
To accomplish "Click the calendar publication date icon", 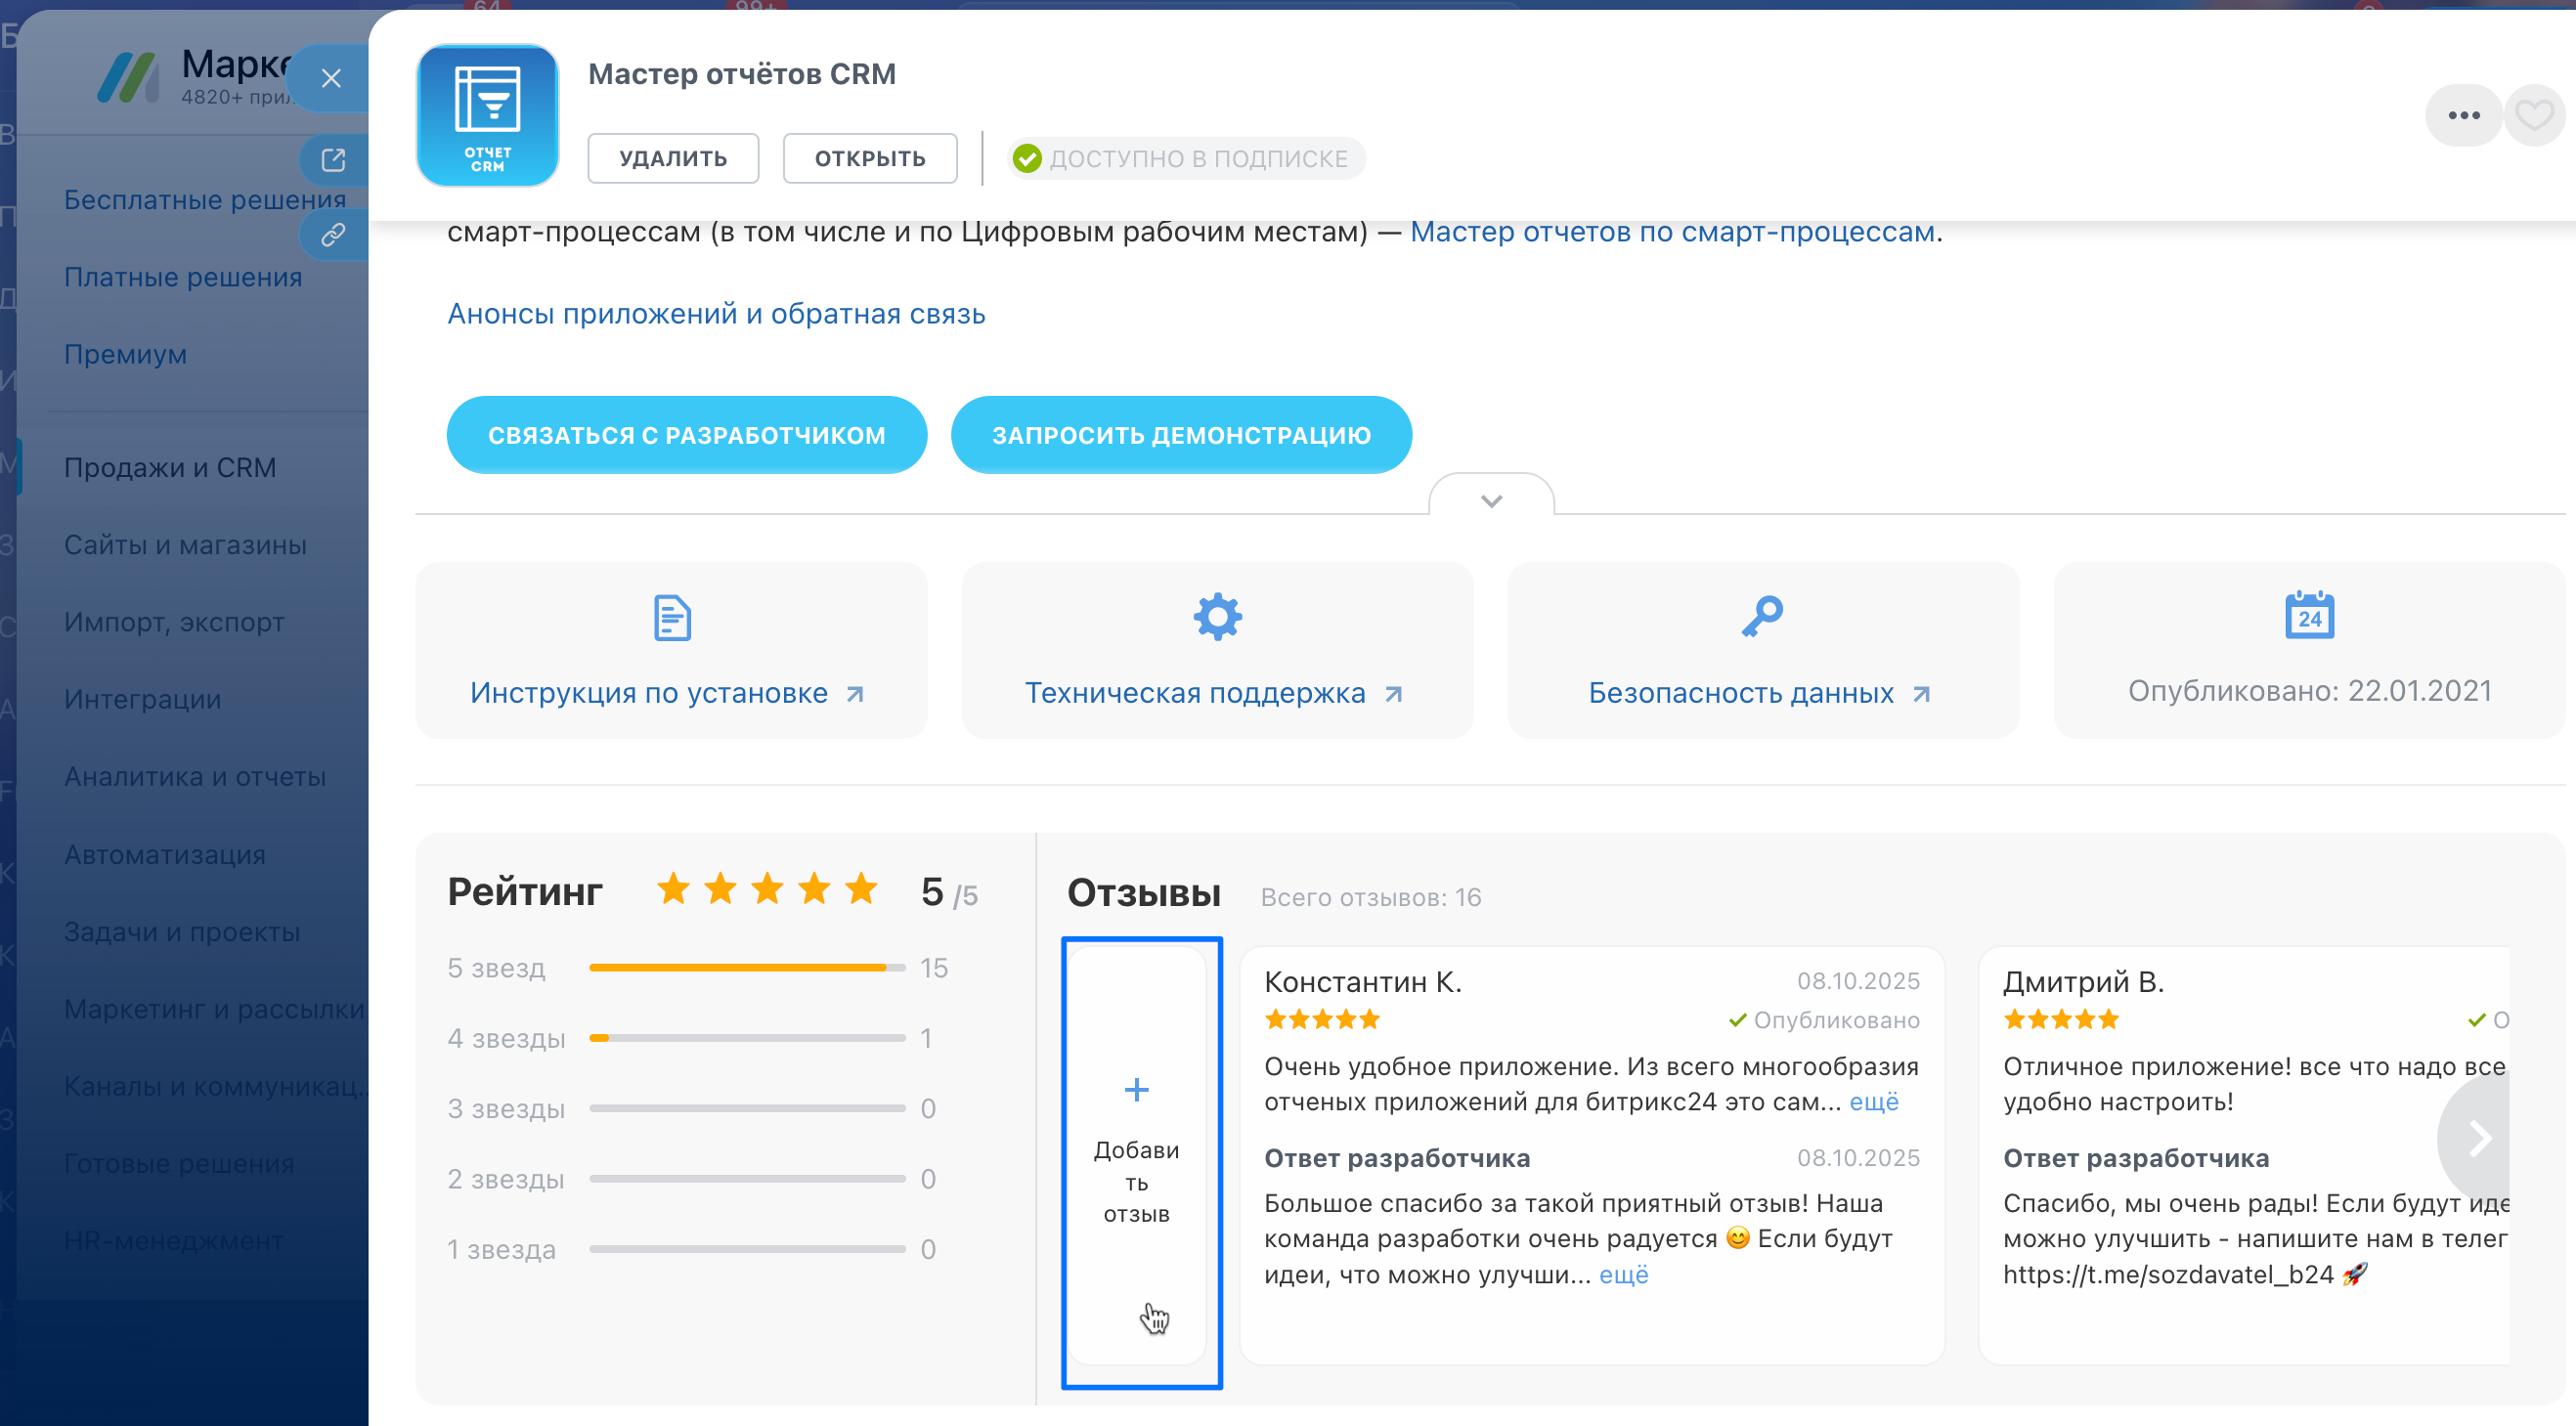I will click(2308, 615).
